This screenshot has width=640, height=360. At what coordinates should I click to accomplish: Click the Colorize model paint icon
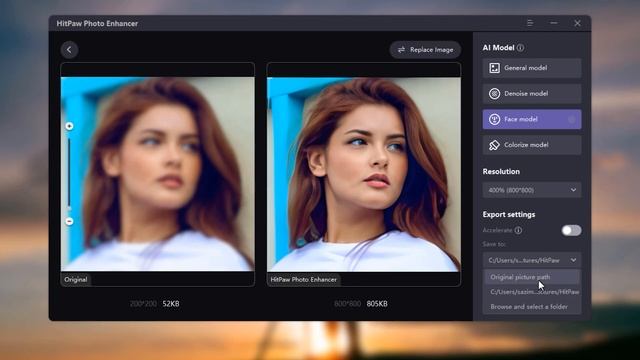pos(494,145)
